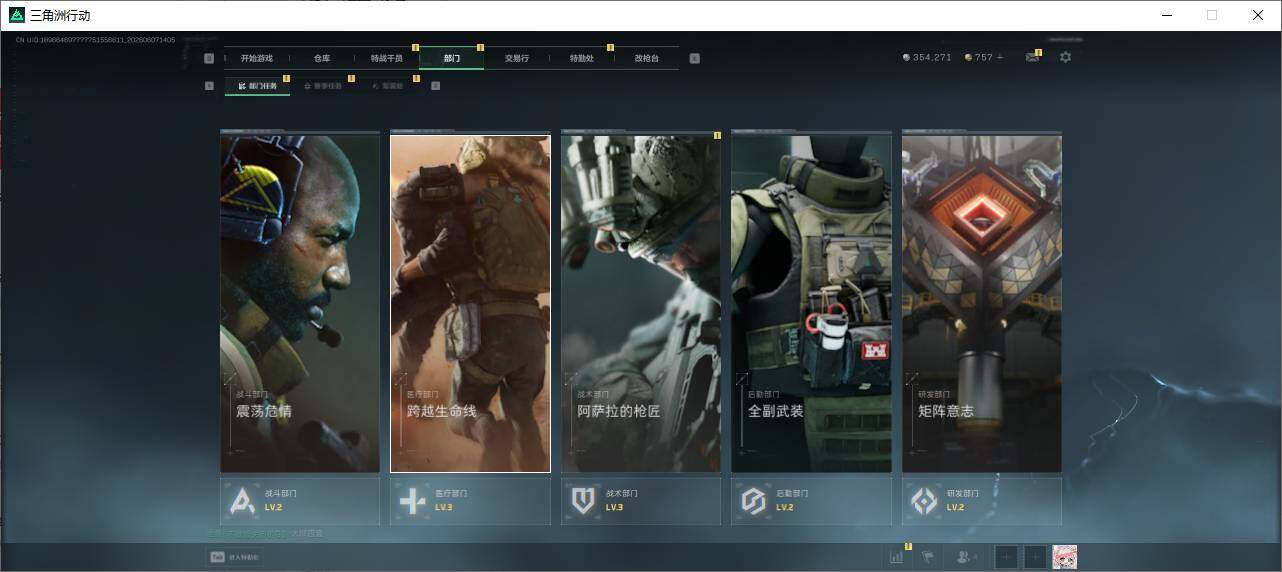Open the bar chart stats icon
The image size is (1282, 572).
[896, 557]
